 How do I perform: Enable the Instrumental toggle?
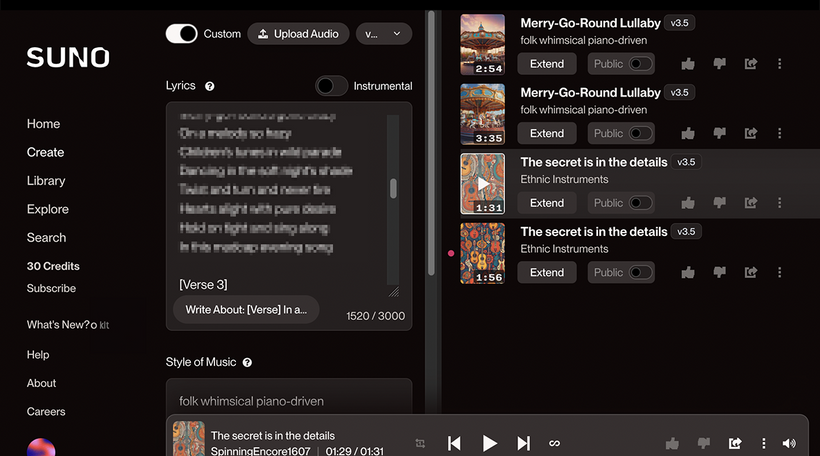coord(332,86)
